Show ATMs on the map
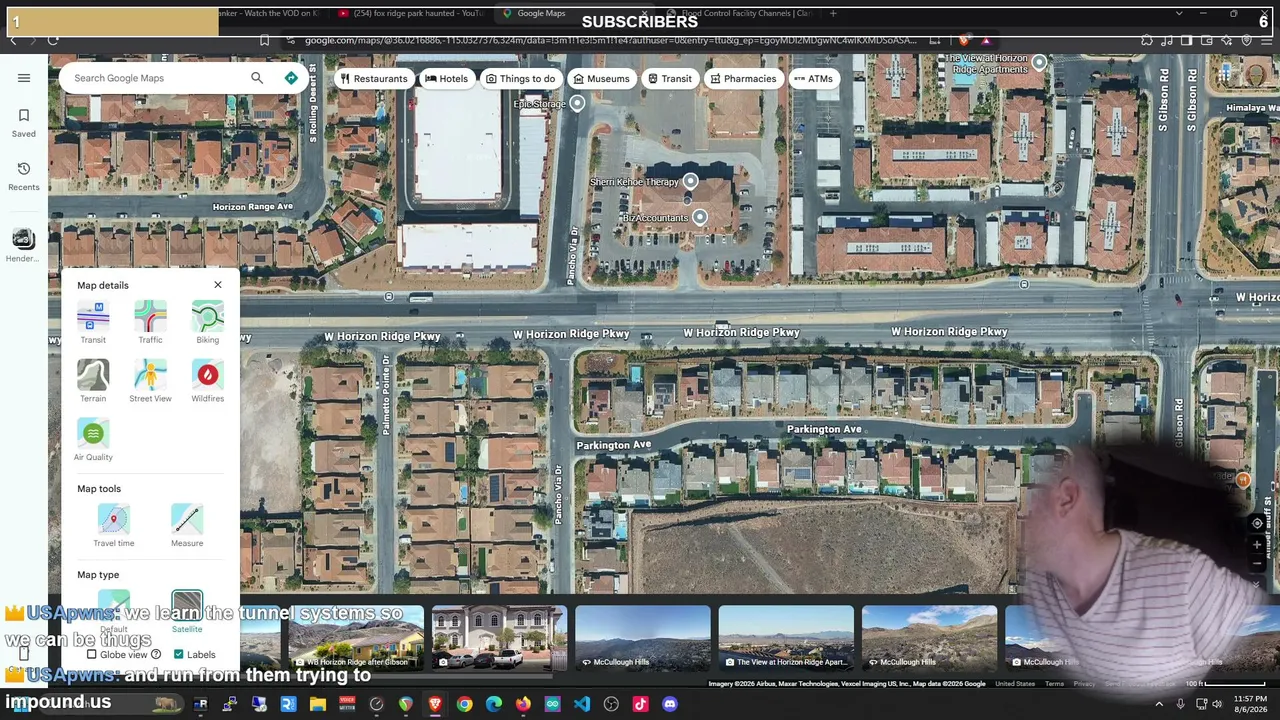The height and width of the screenshot is (720, 1280). 812,79
